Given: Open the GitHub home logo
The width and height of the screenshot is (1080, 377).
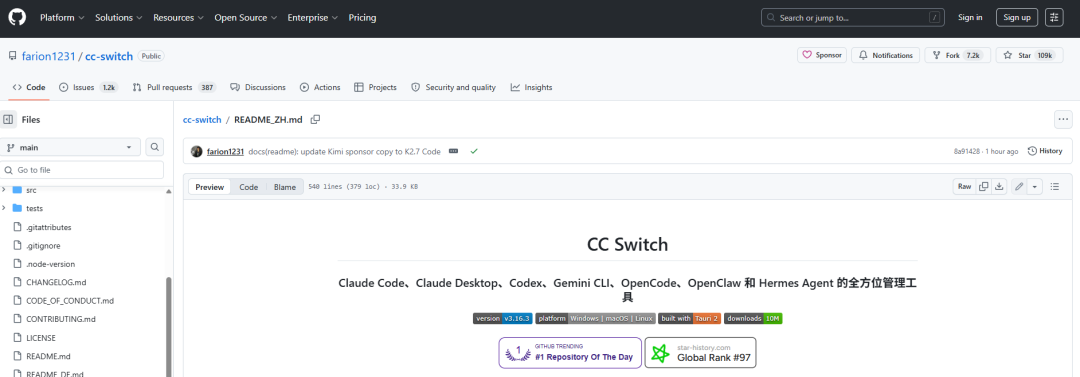Looking at the screenshot, I should (17, 17).
